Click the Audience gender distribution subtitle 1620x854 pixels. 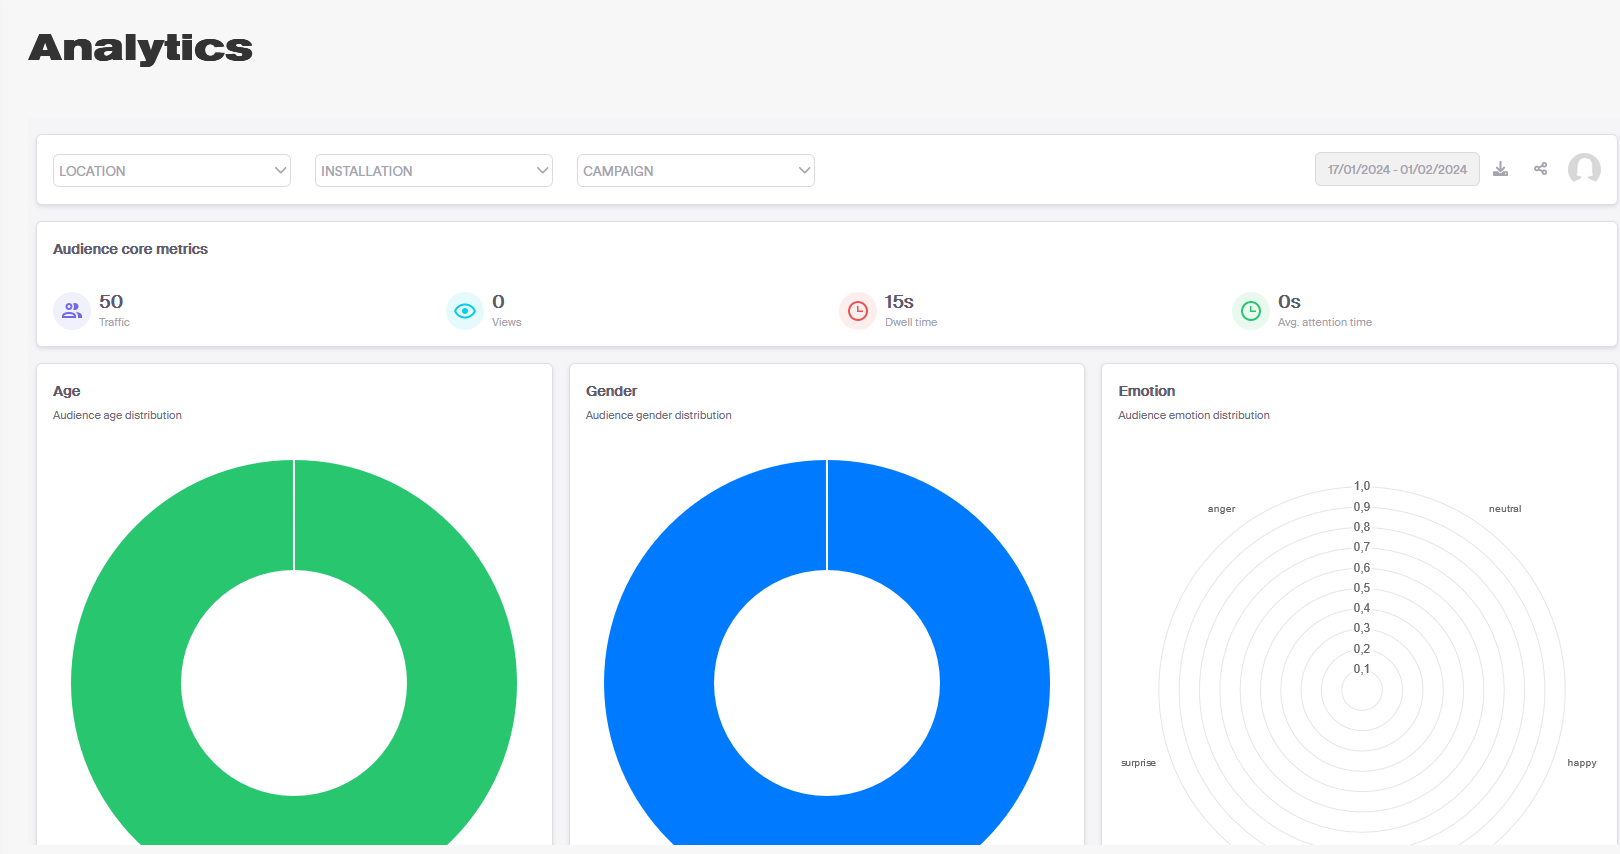tap(658, 415)
